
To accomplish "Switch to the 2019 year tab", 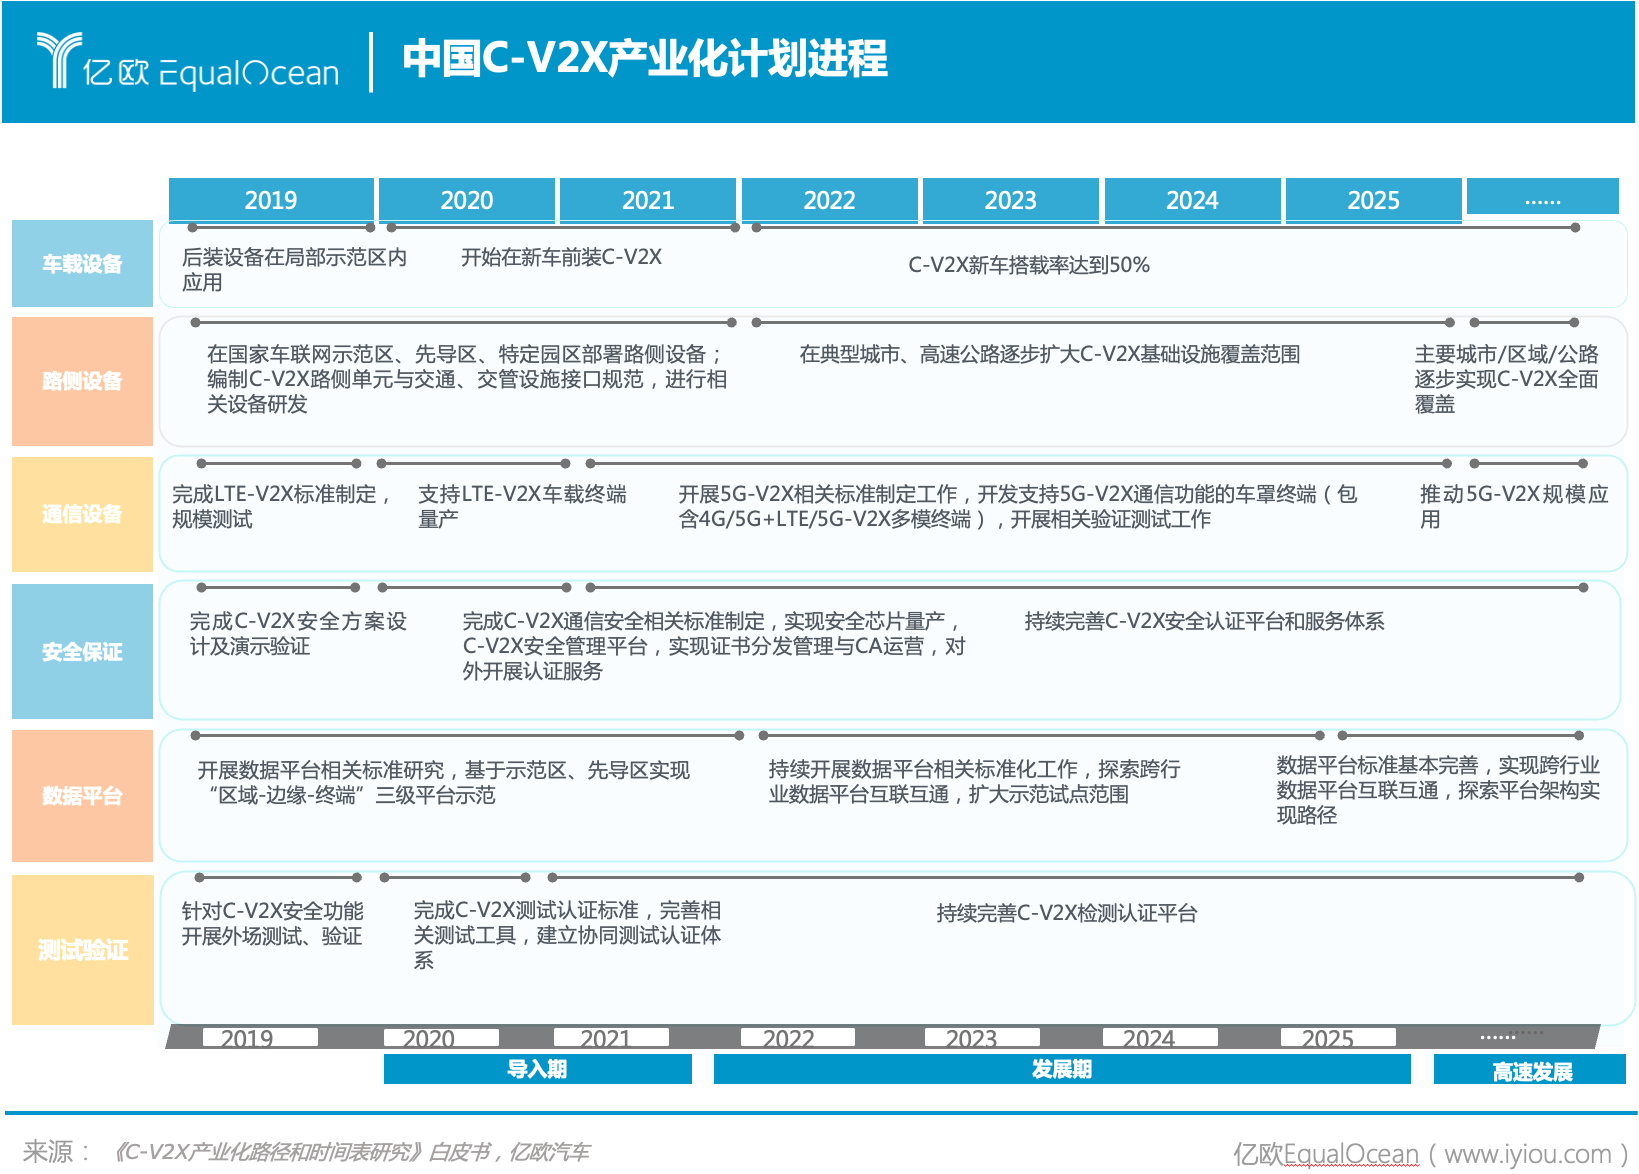I will click(270, 200).
